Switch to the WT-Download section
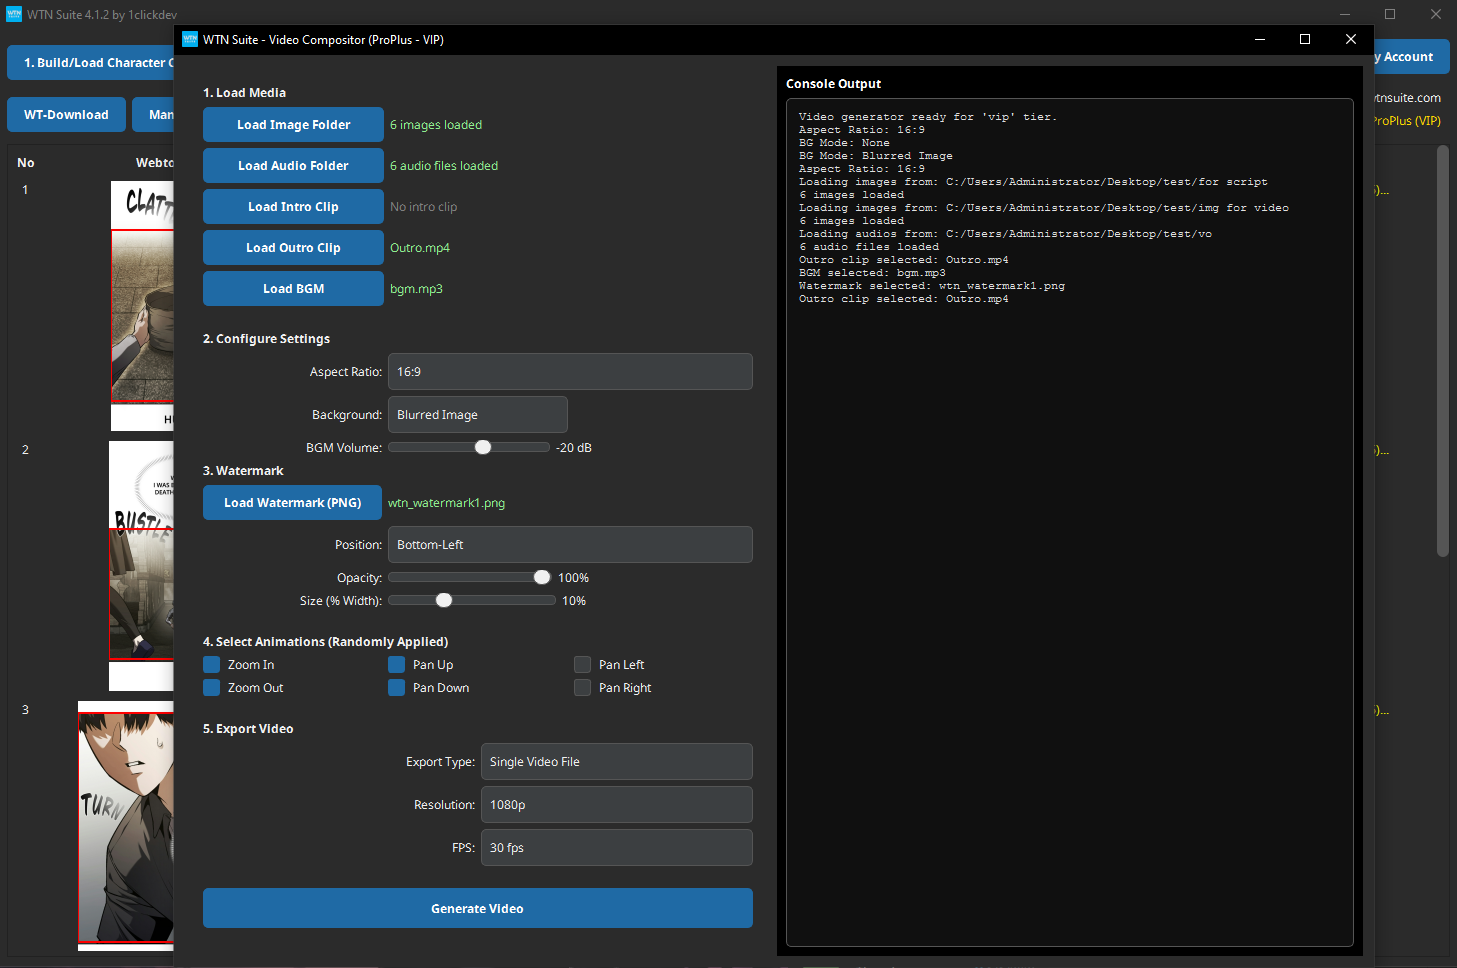 (66, 114)
